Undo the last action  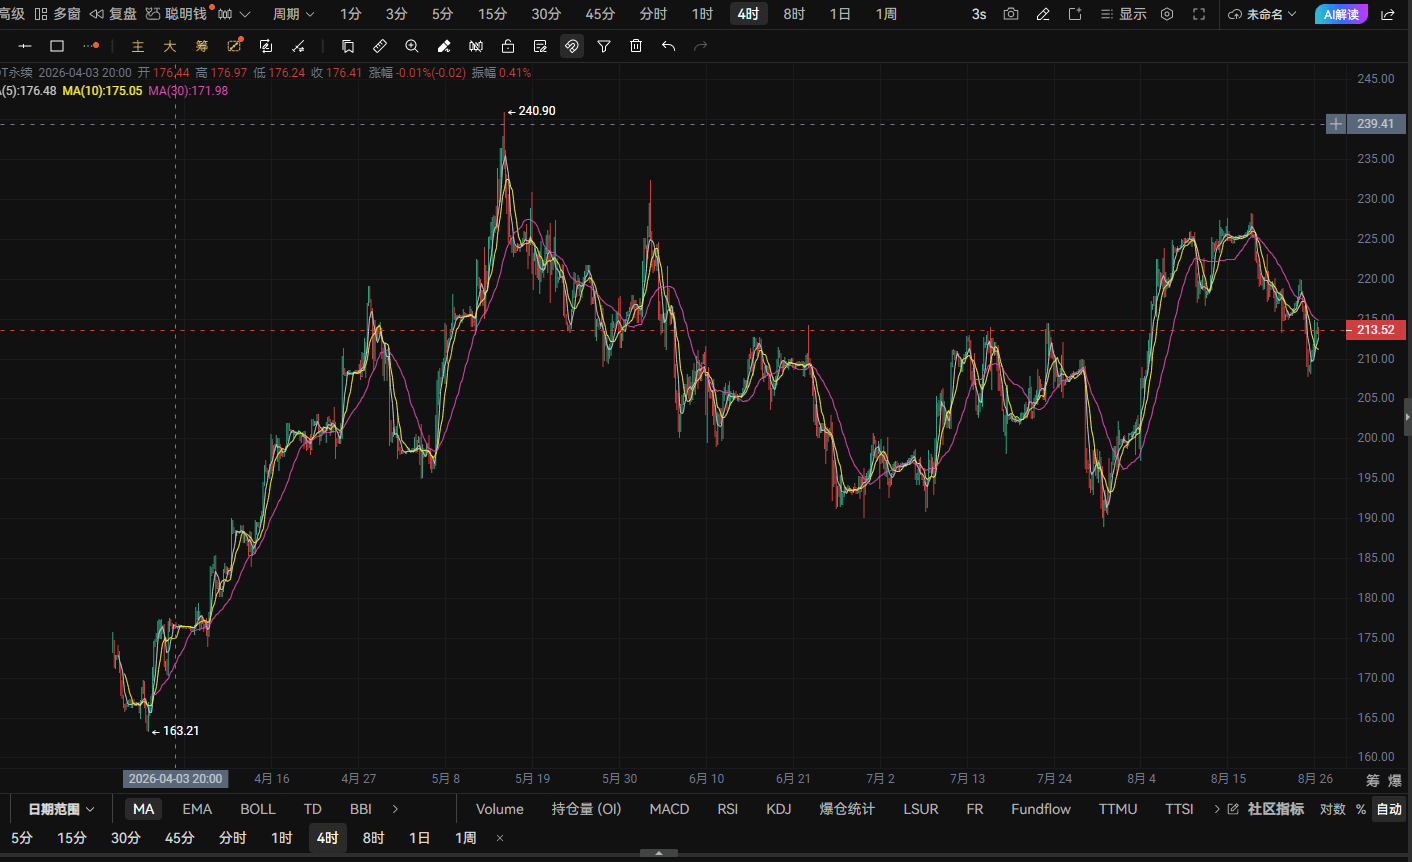pyautogui.click(x=668, y=46)
